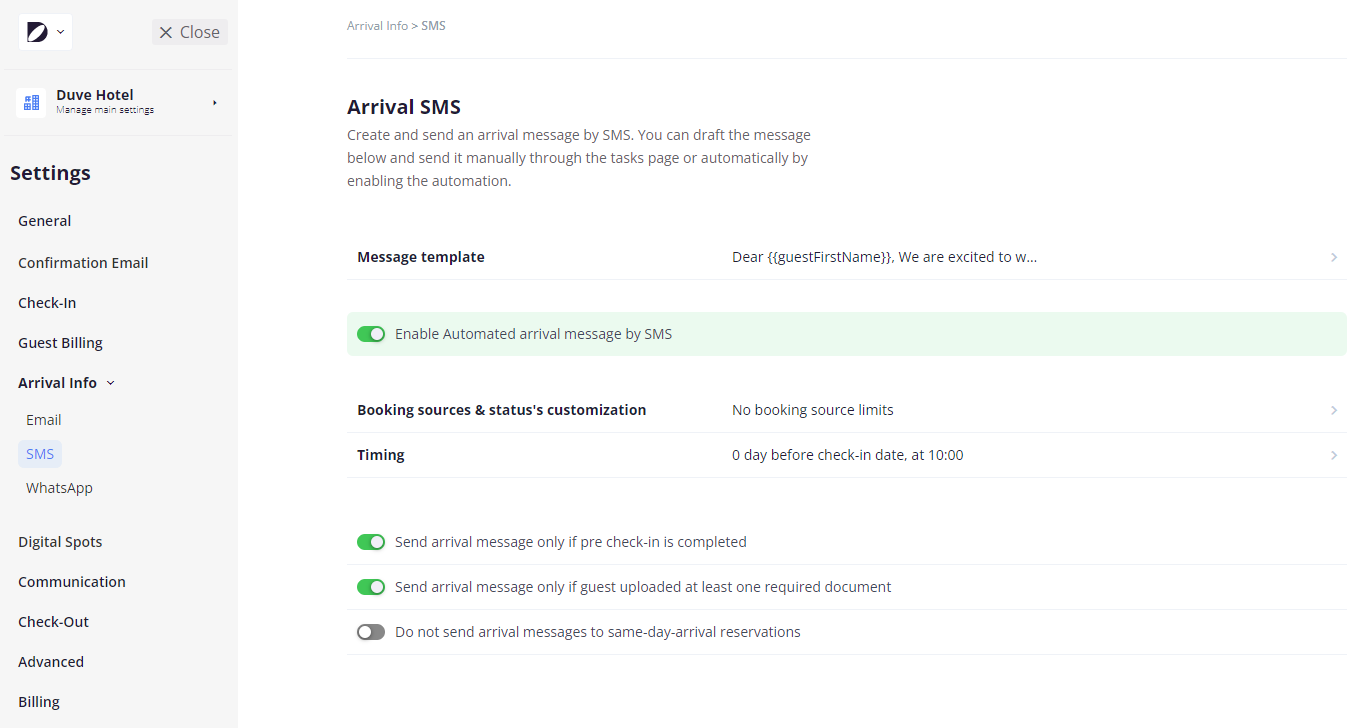Enable blocking messages for same-day arrivals

(371, 631)
